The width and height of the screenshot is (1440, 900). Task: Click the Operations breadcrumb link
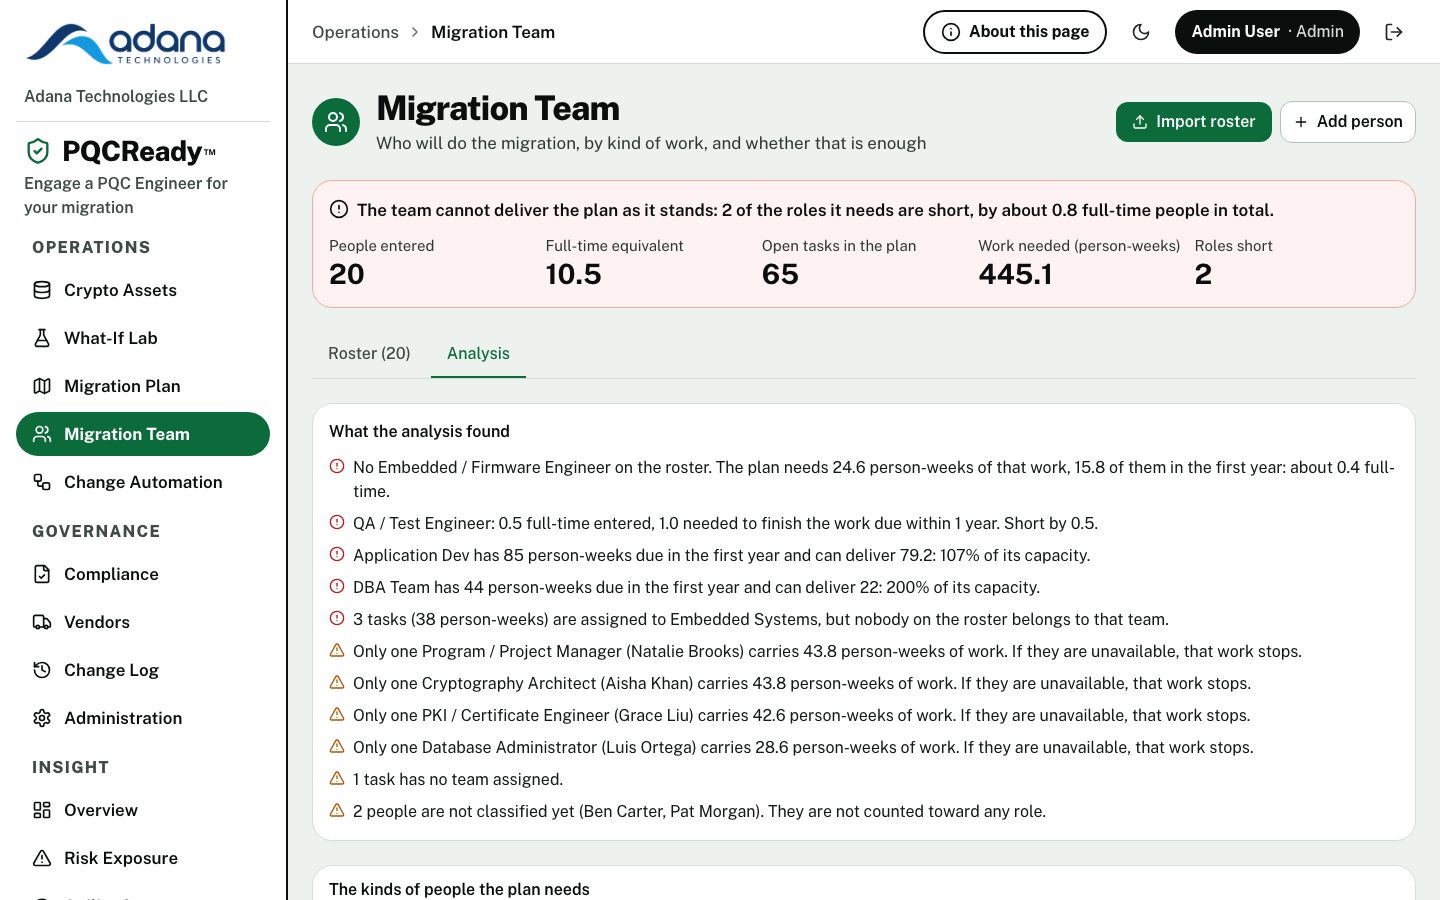point(355,32)
